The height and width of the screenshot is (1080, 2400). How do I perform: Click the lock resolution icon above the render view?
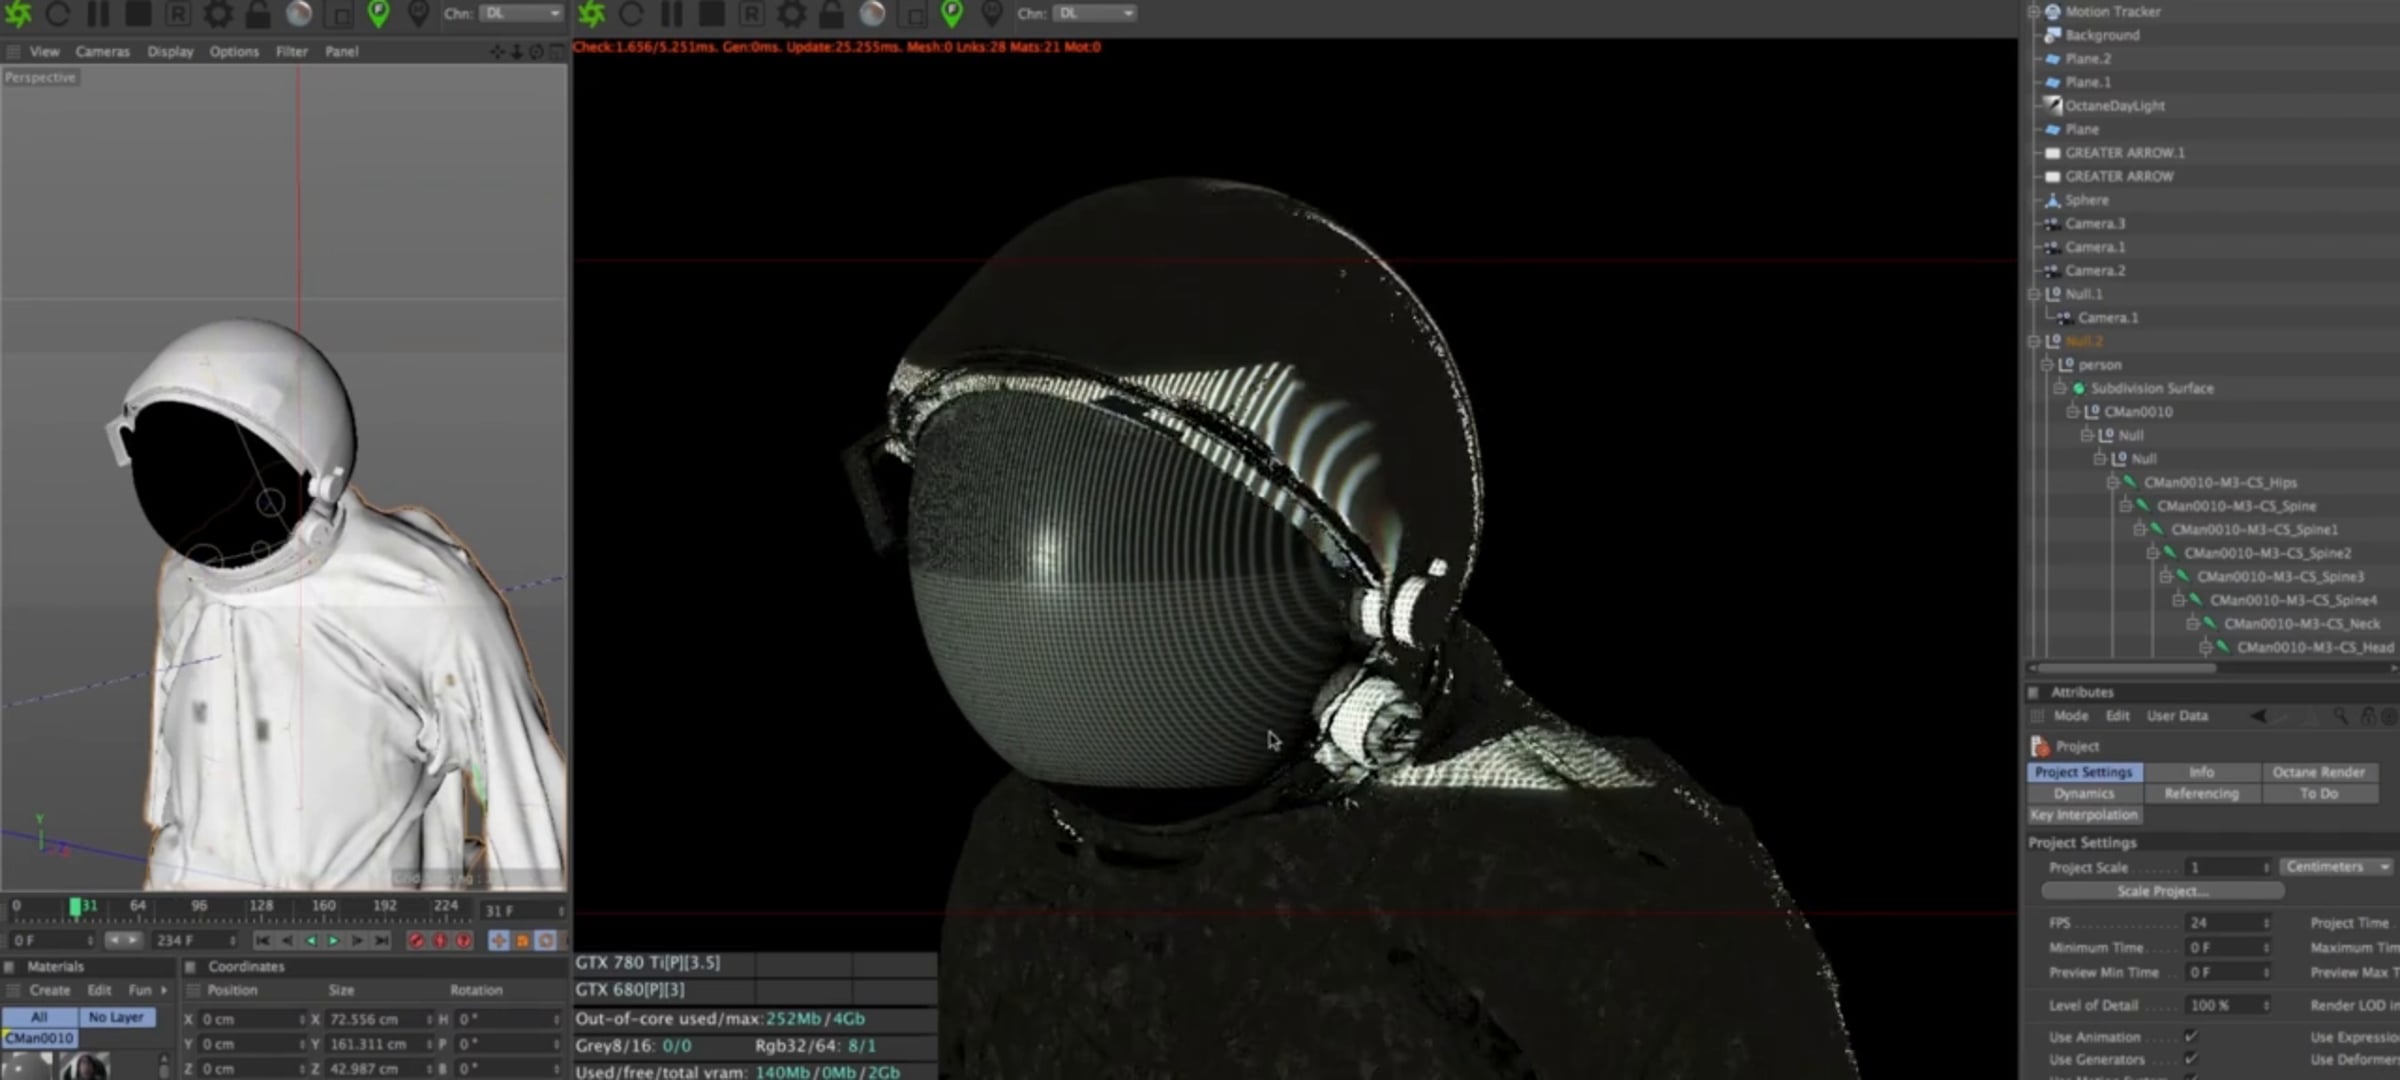tap(831, 14)
